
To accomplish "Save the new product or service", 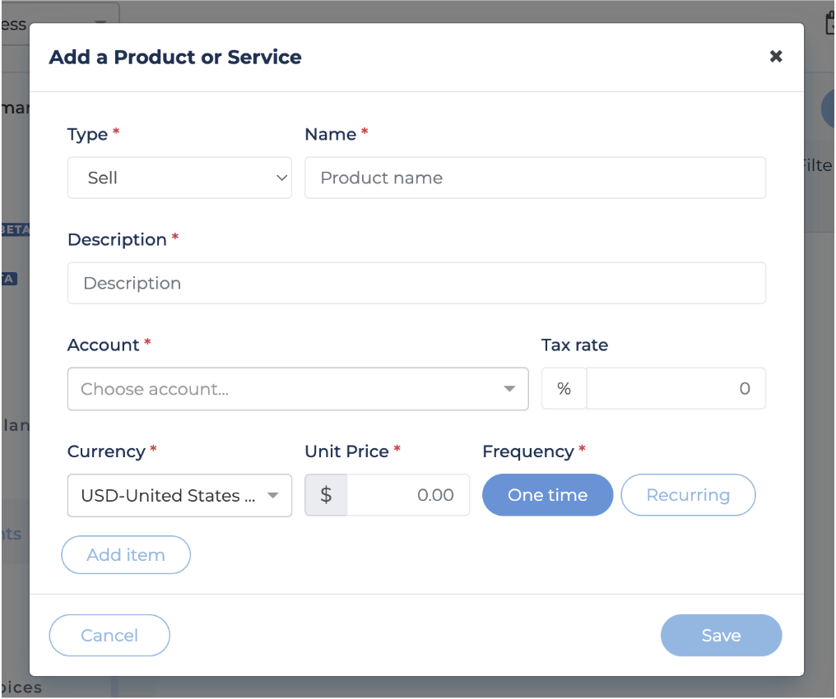I will (721, 635).
